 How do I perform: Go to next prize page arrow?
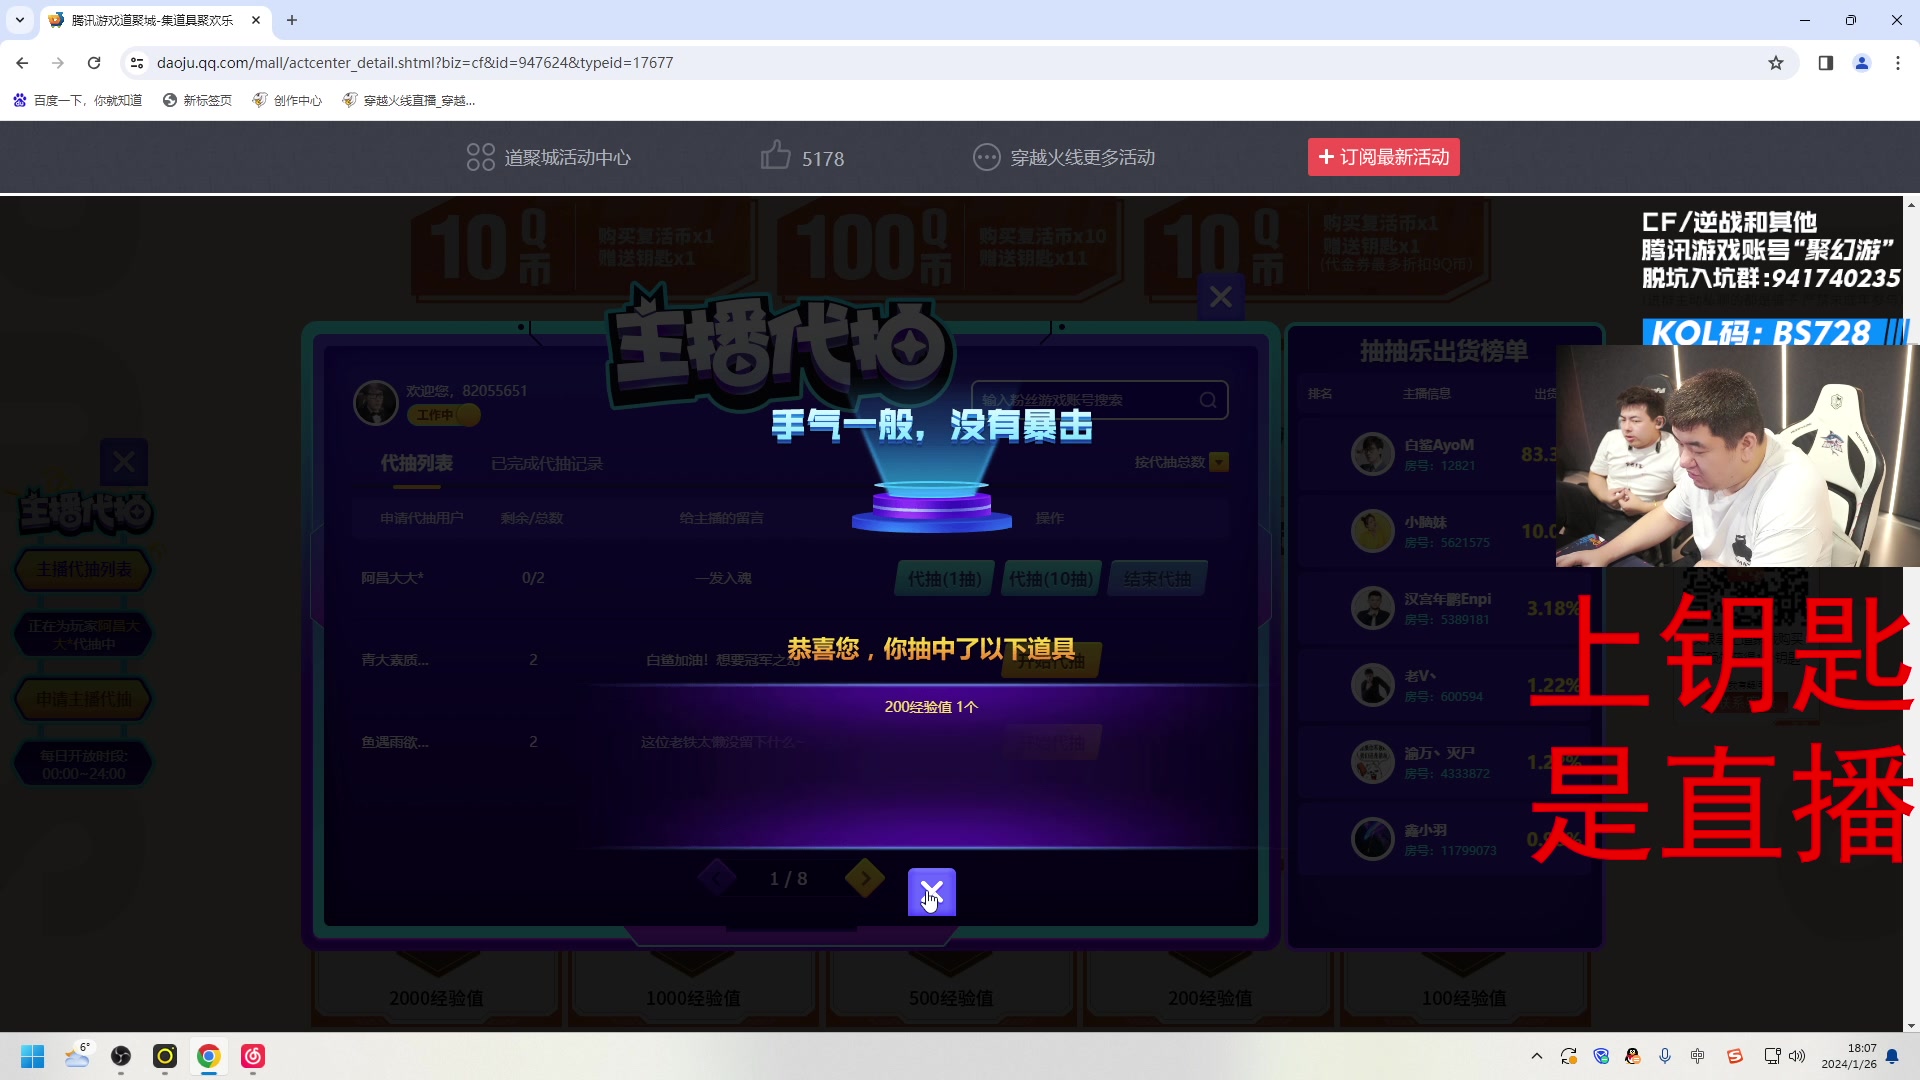864,878
